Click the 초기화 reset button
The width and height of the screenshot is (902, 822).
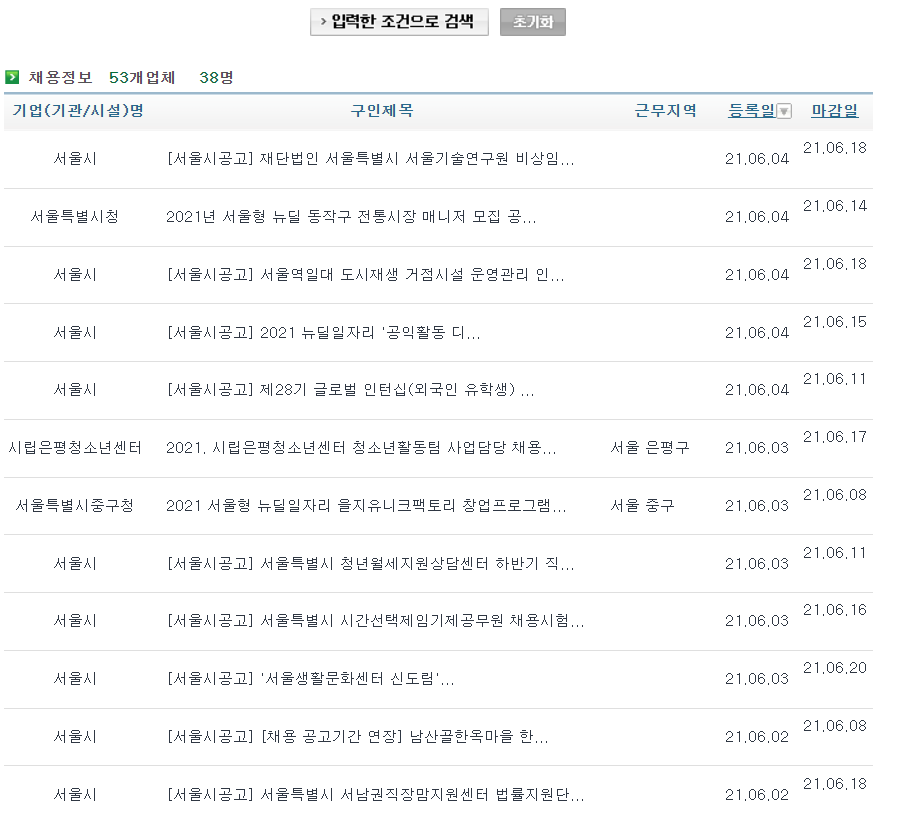(533, 22)
